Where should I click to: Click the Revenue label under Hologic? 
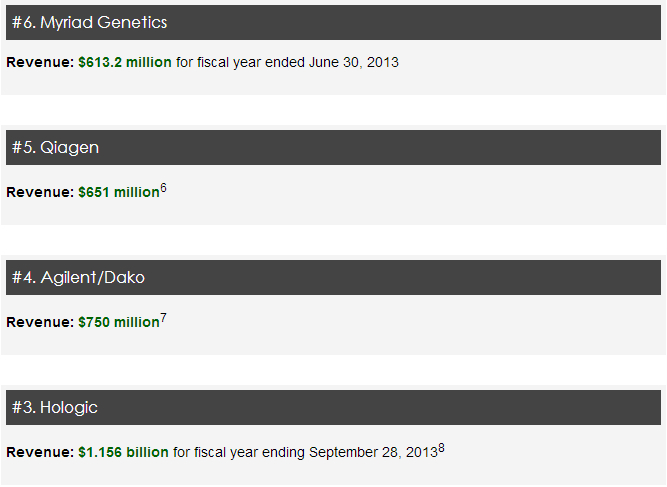pyautogui.click(x=40, y=452)
